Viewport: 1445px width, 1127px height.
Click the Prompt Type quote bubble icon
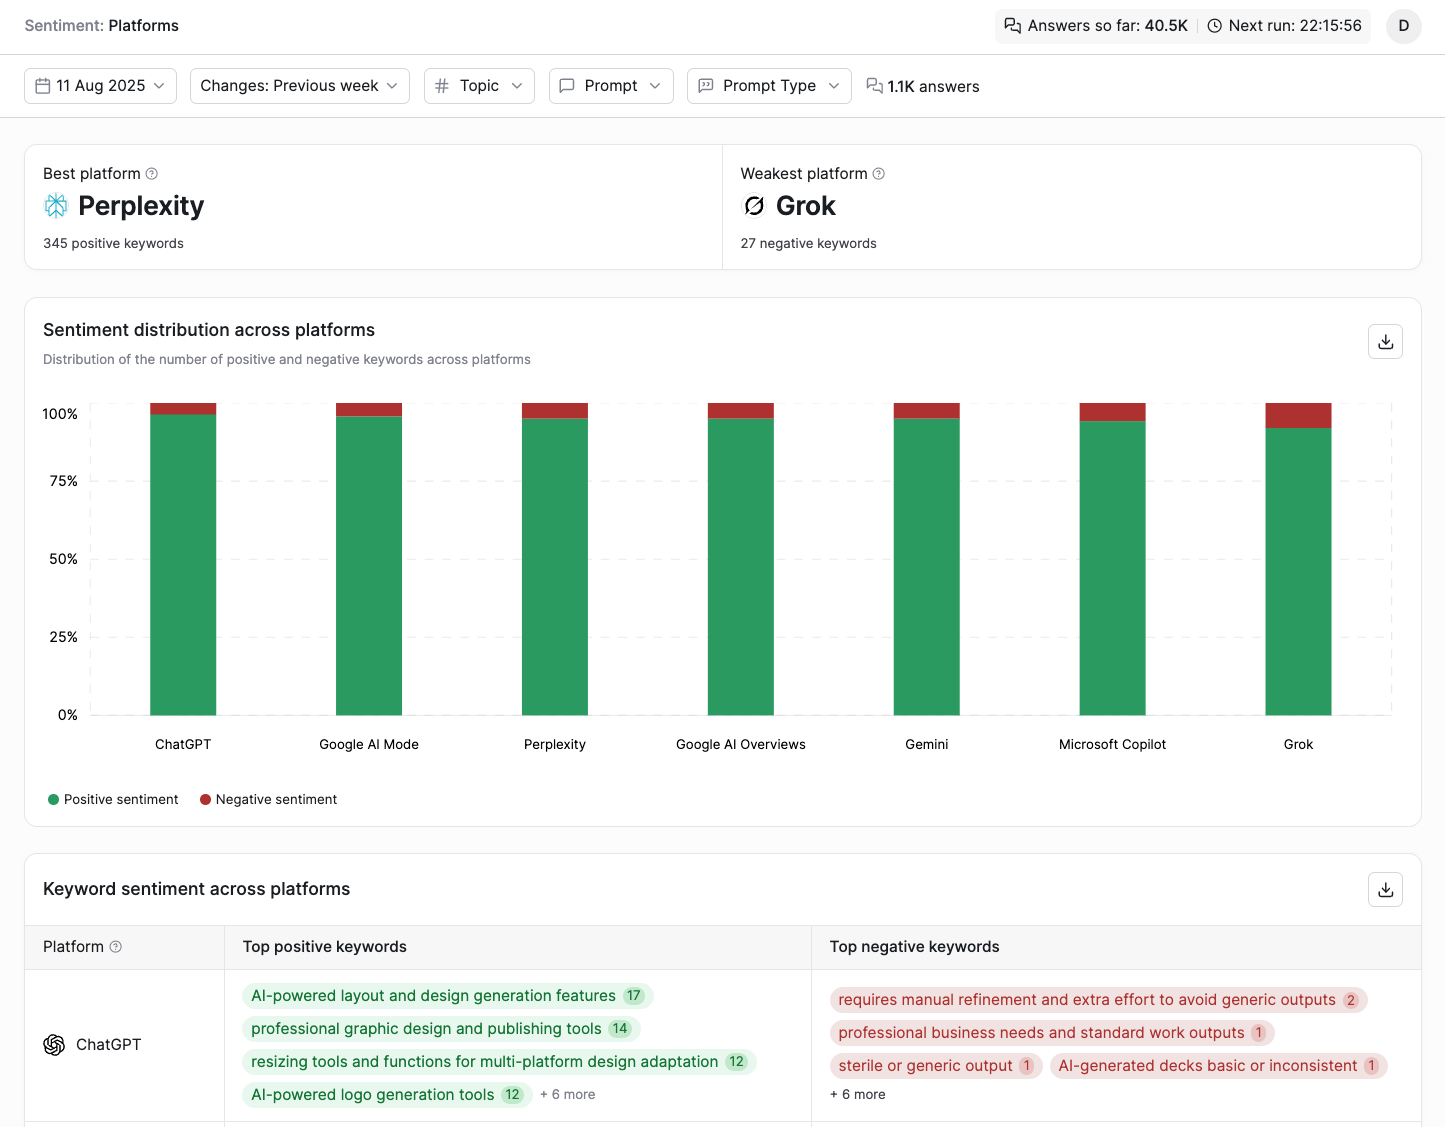(705, 86)
